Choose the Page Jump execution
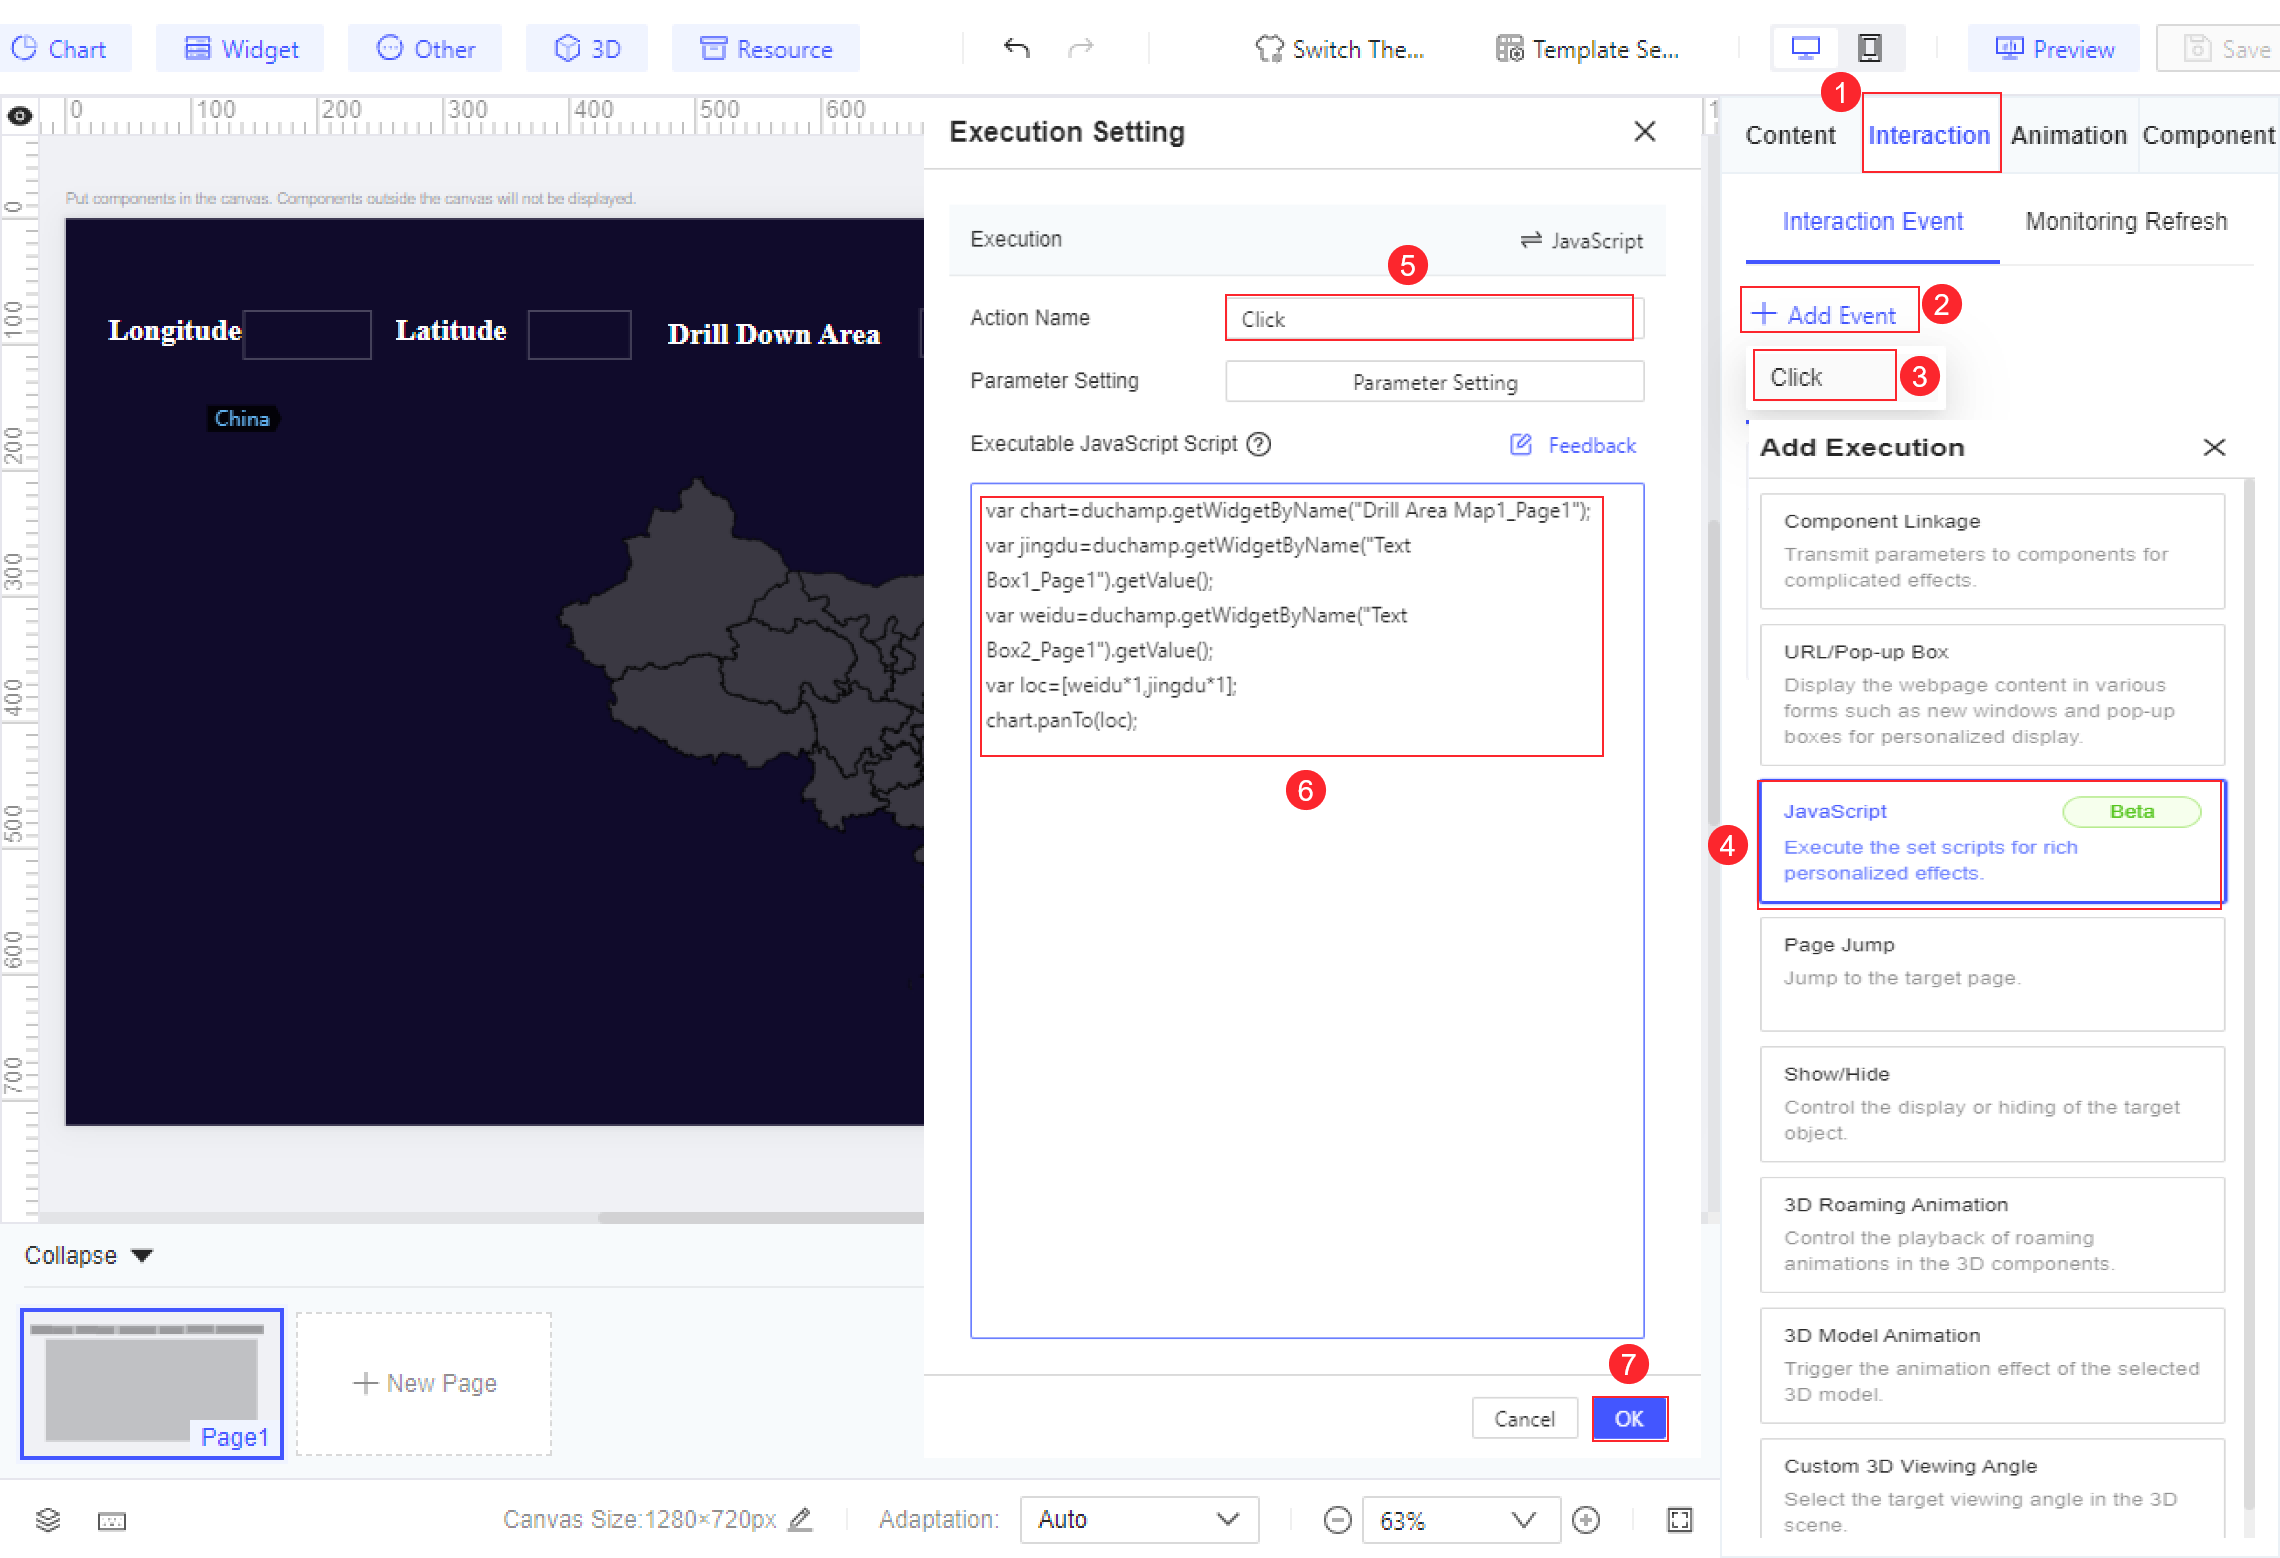 coord(1992,974)
